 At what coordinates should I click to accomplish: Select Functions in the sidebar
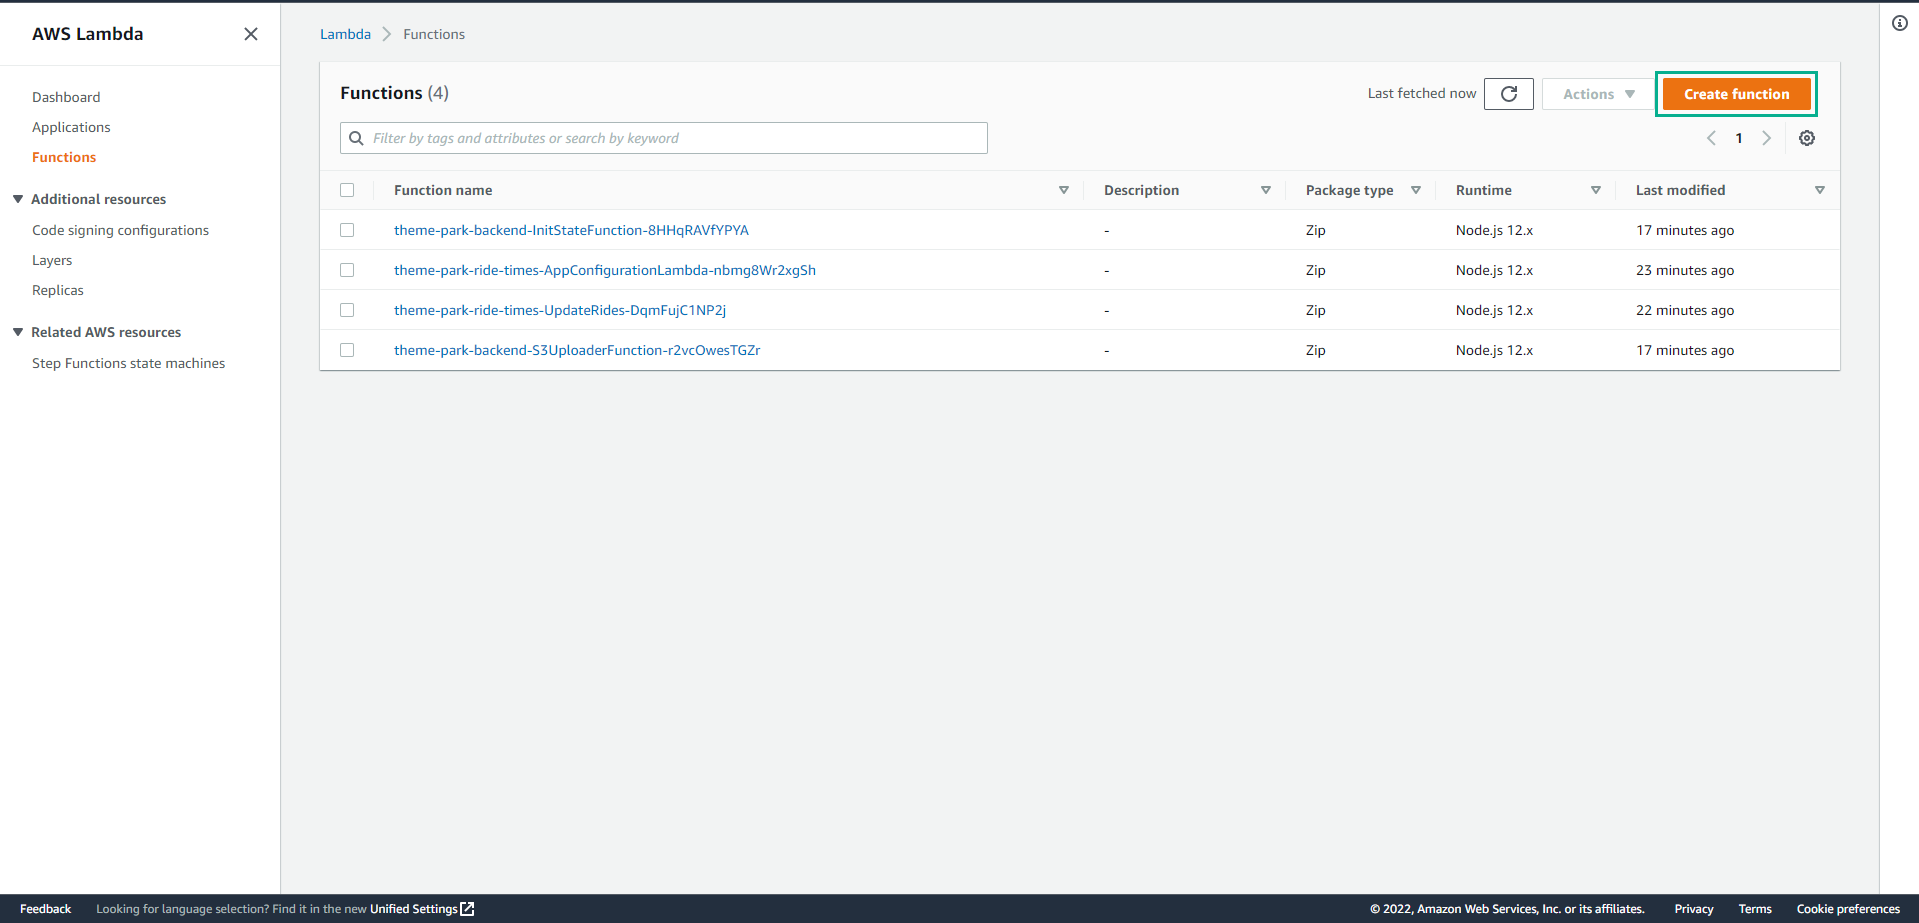tap(64, 157)
